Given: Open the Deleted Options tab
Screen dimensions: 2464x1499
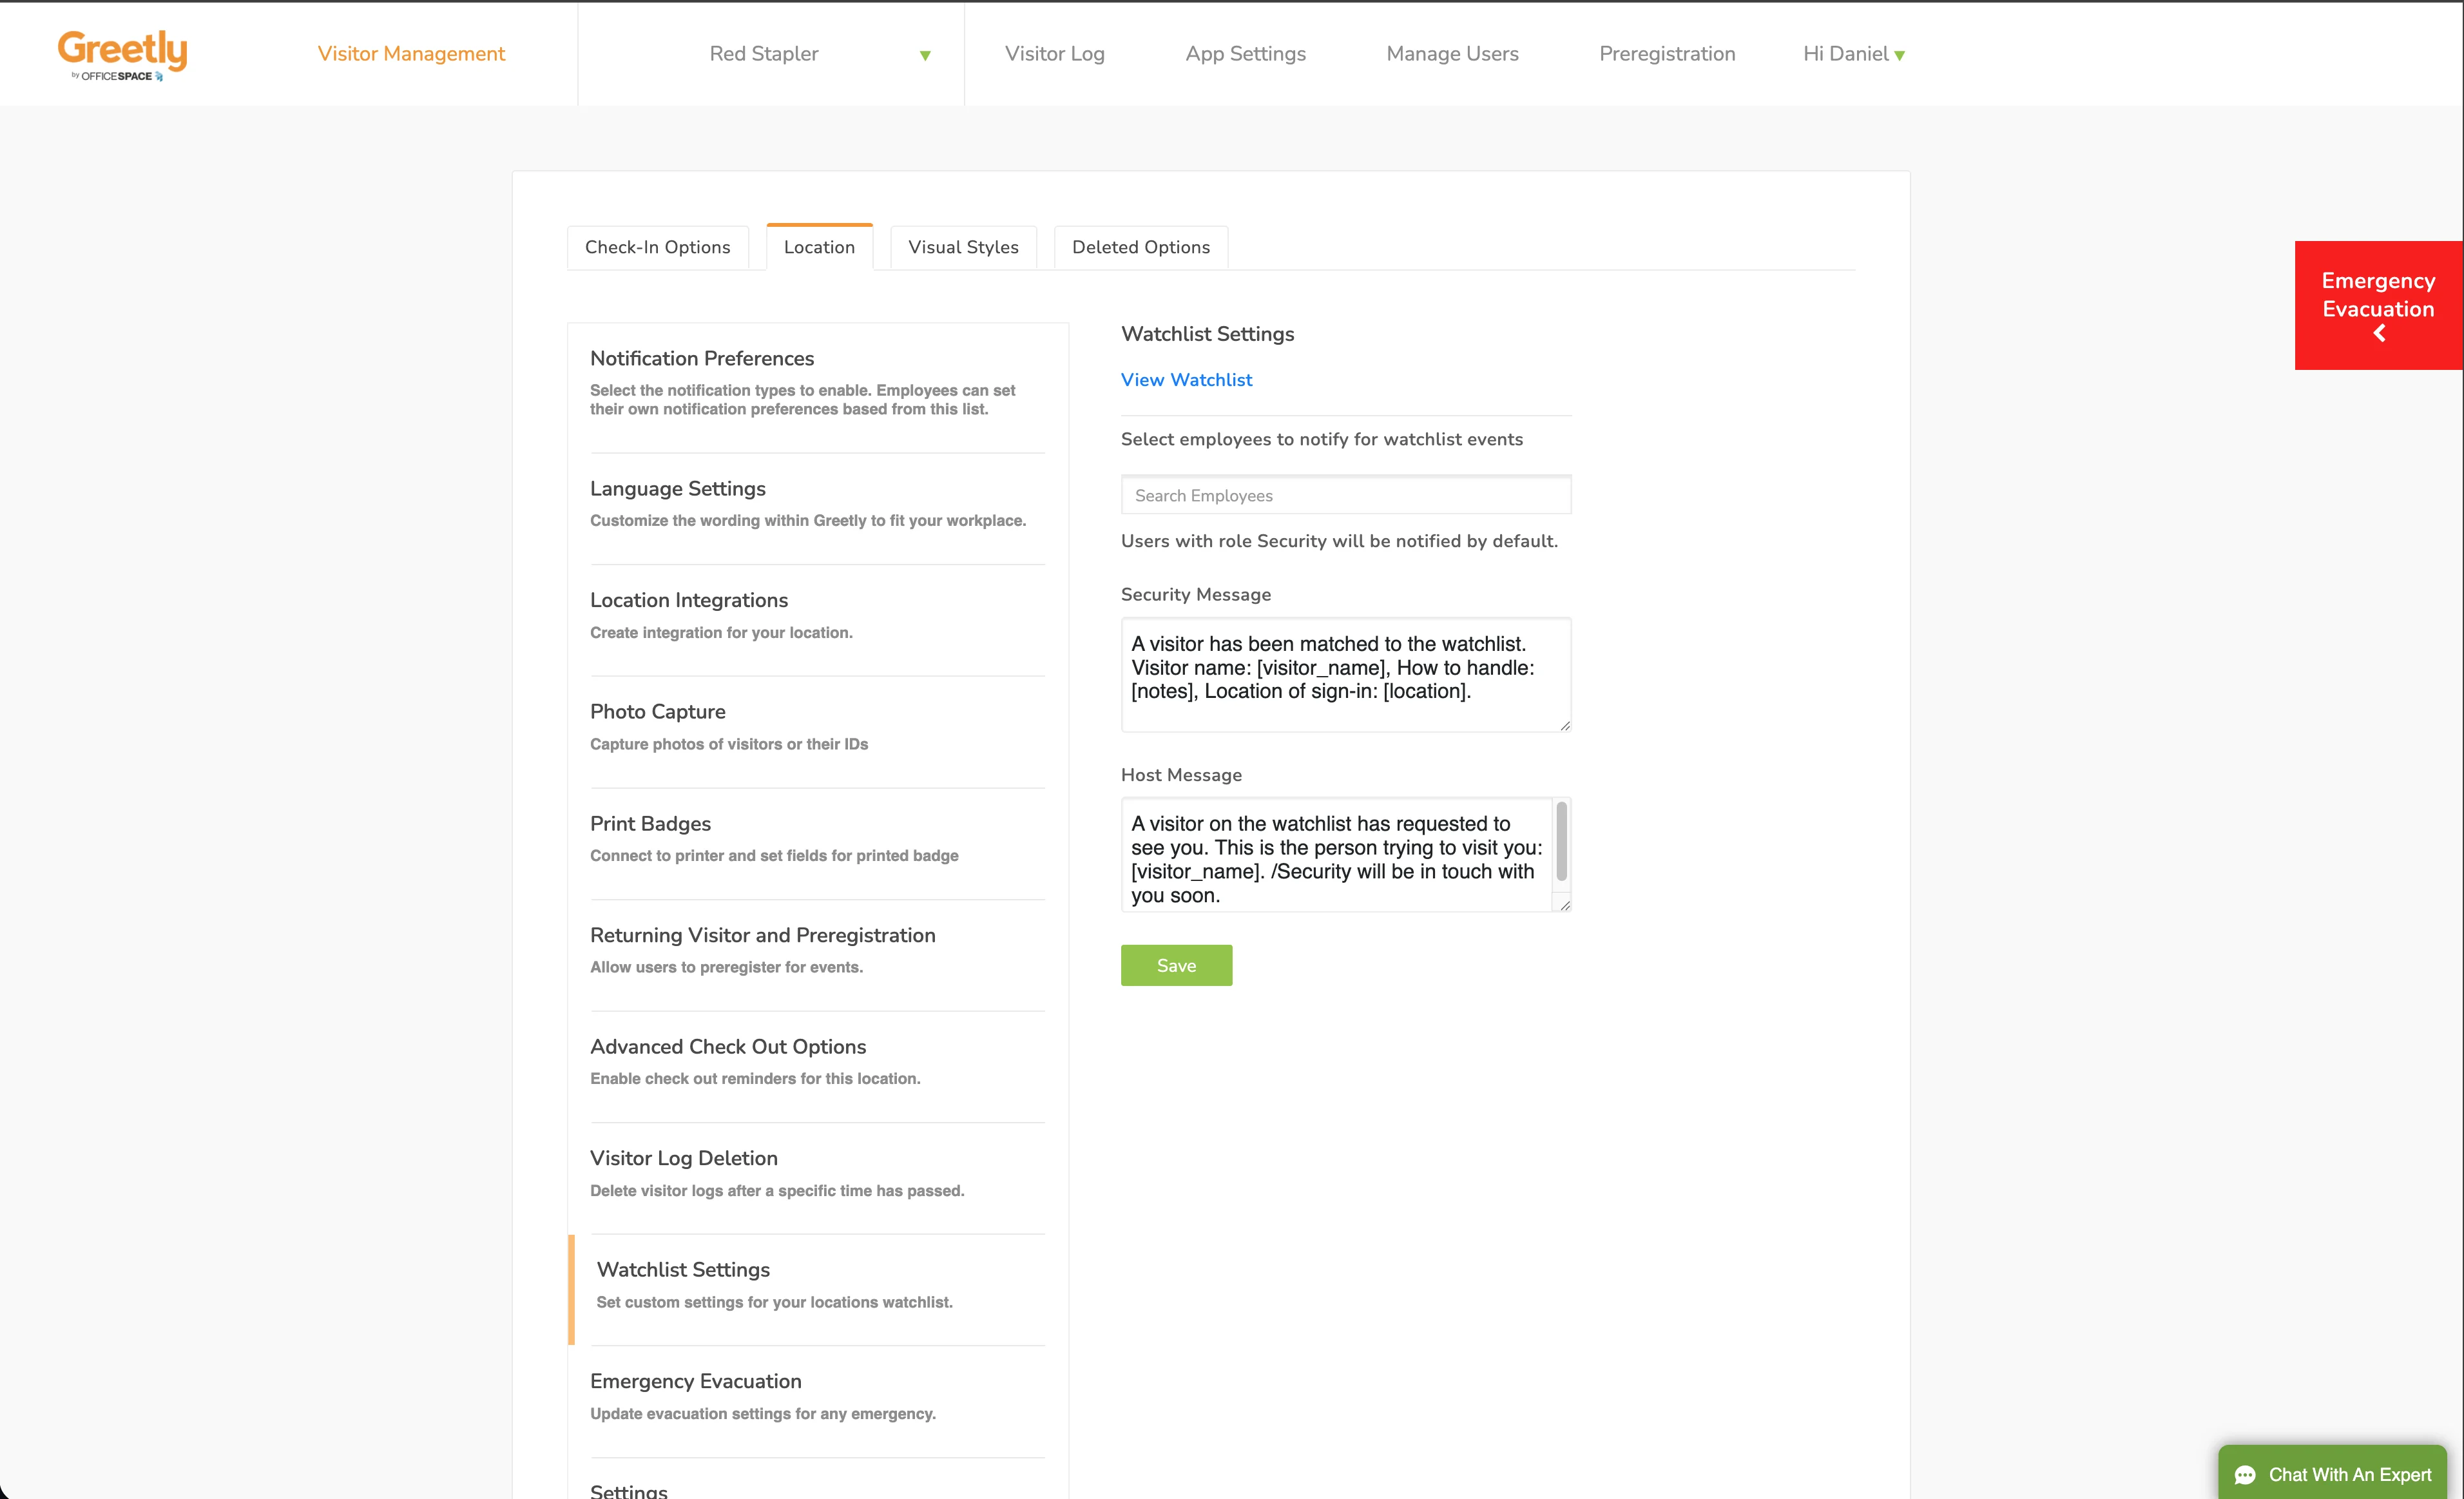Looking at the screenshot, I should tap(1140, 247).
